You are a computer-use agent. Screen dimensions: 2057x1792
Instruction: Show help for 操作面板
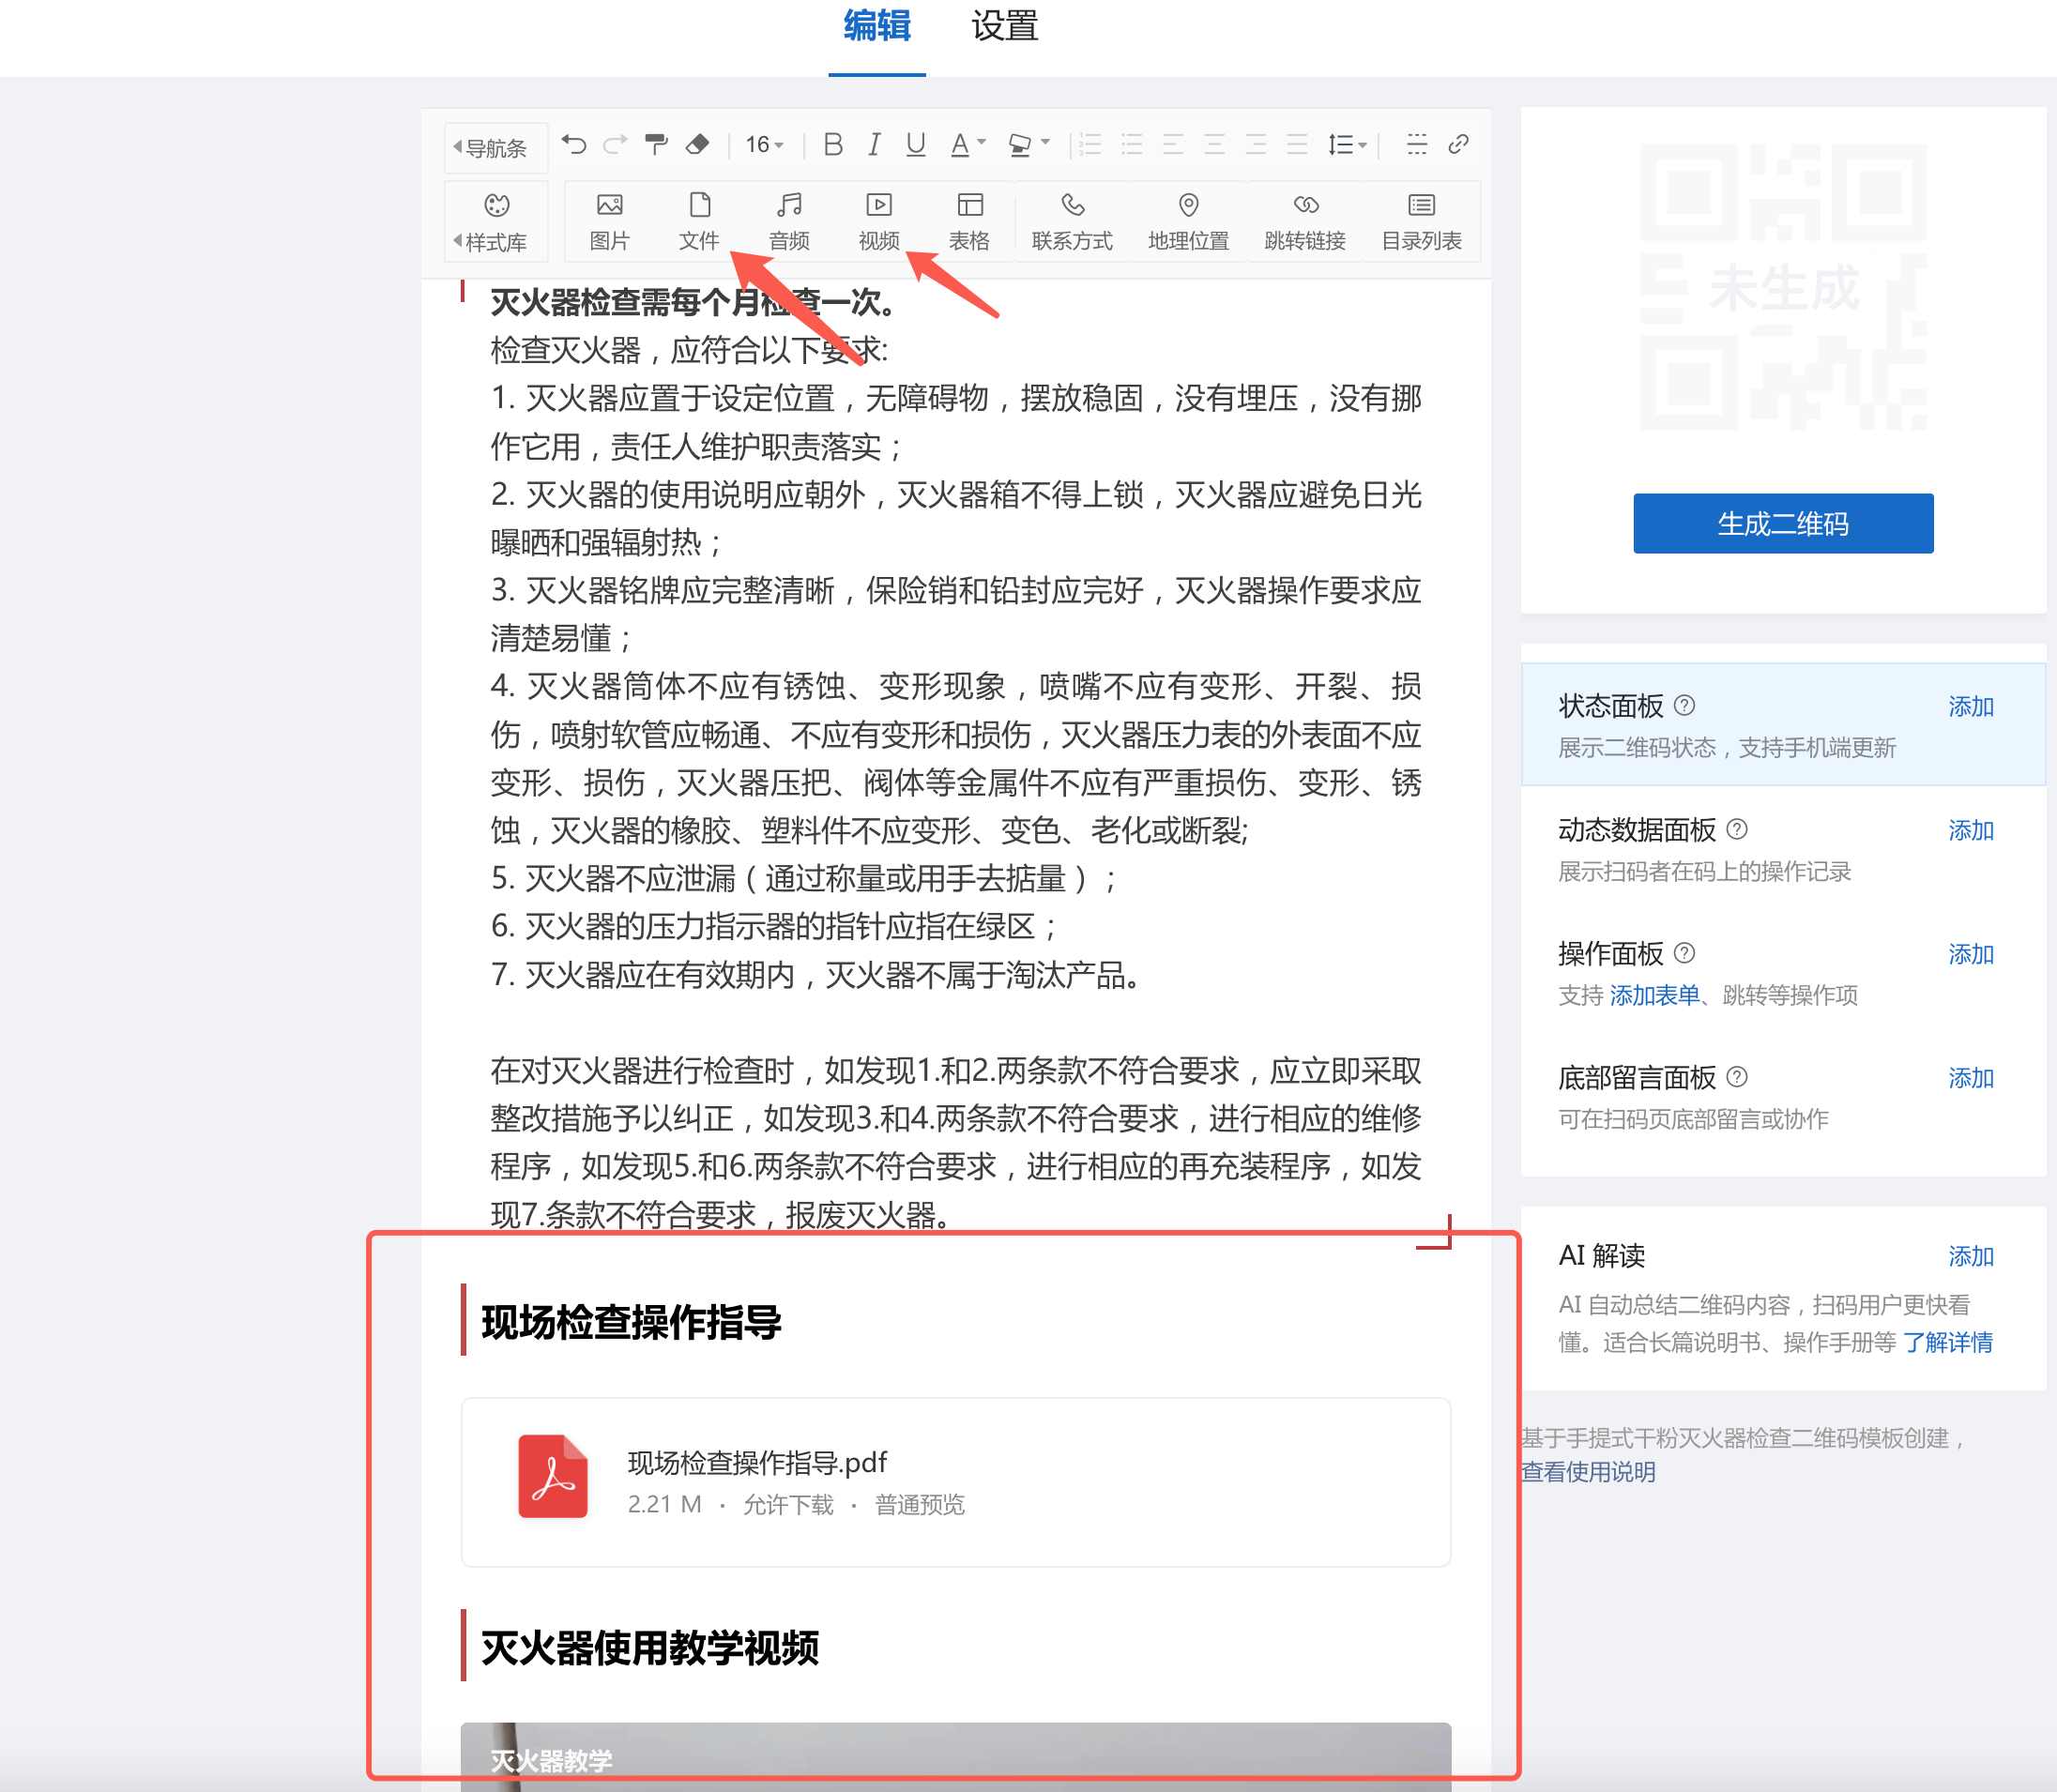(1684, 953)
